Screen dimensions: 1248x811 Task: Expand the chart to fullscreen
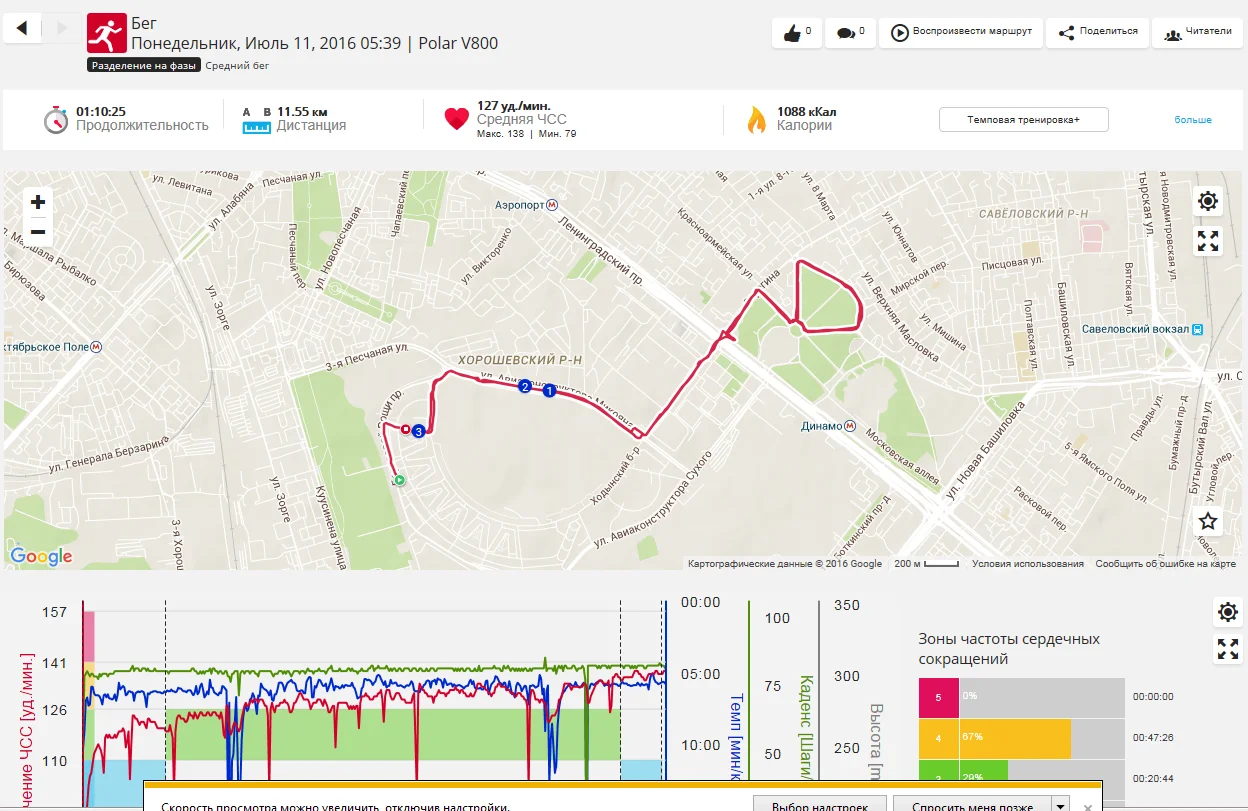[1228, 649]
